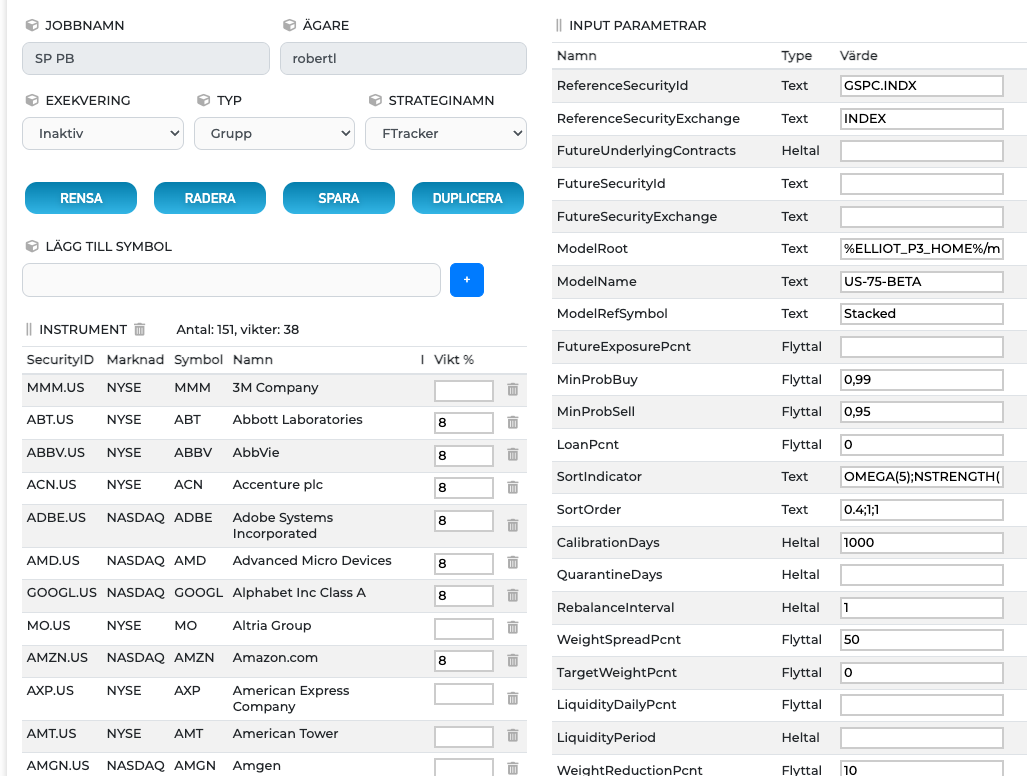Click the SPARA button
Image resolution: width=1035 pixels, height=776 pixels.
click(x=339, y=198)
